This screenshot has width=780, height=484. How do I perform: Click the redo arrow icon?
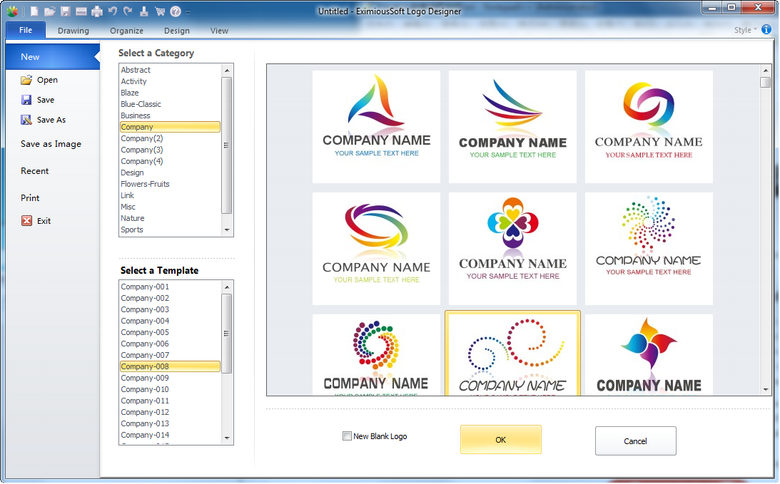tap(127, 11)
